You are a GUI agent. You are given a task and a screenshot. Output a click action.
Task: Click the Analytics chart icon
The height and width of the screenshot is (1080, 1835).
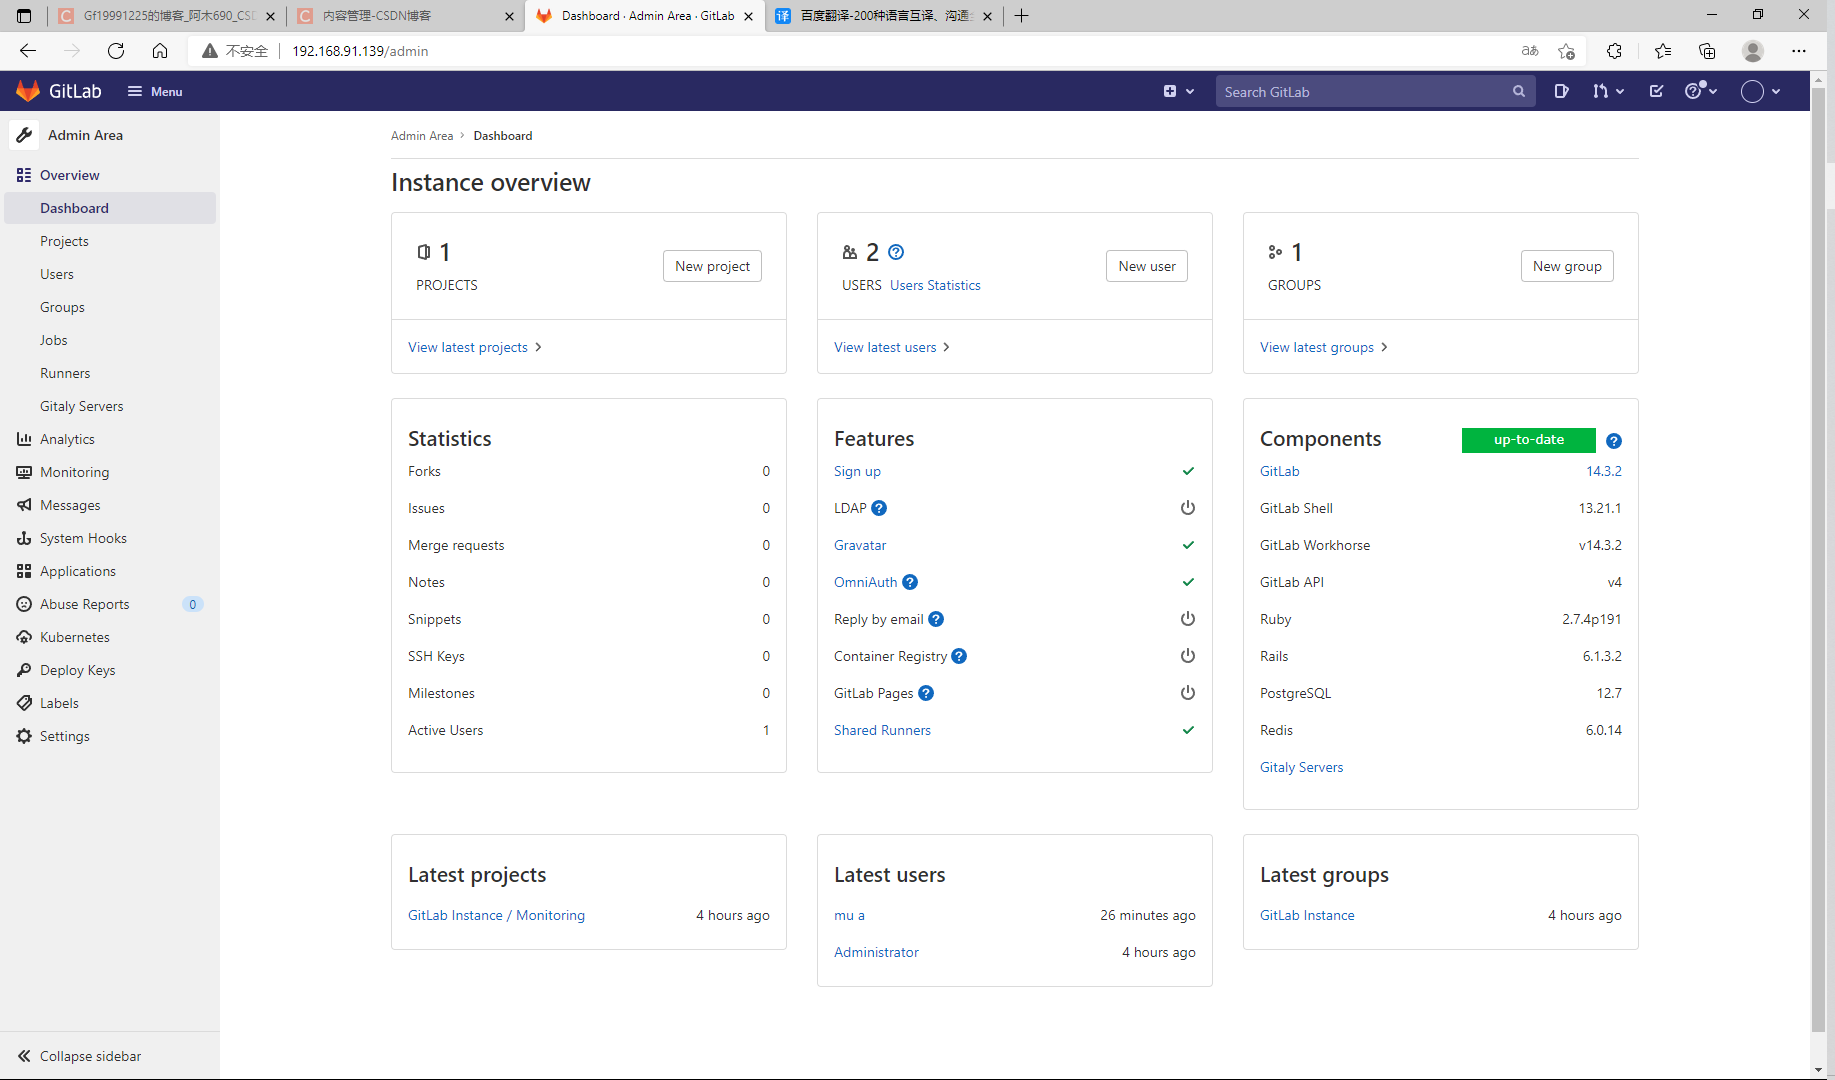pos(24,439)
